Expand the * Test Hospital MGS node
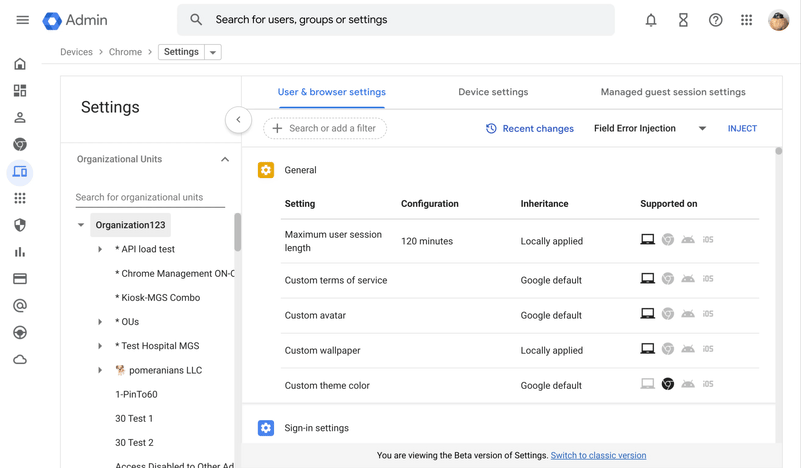The image size is (801, 468). (100, 346)
